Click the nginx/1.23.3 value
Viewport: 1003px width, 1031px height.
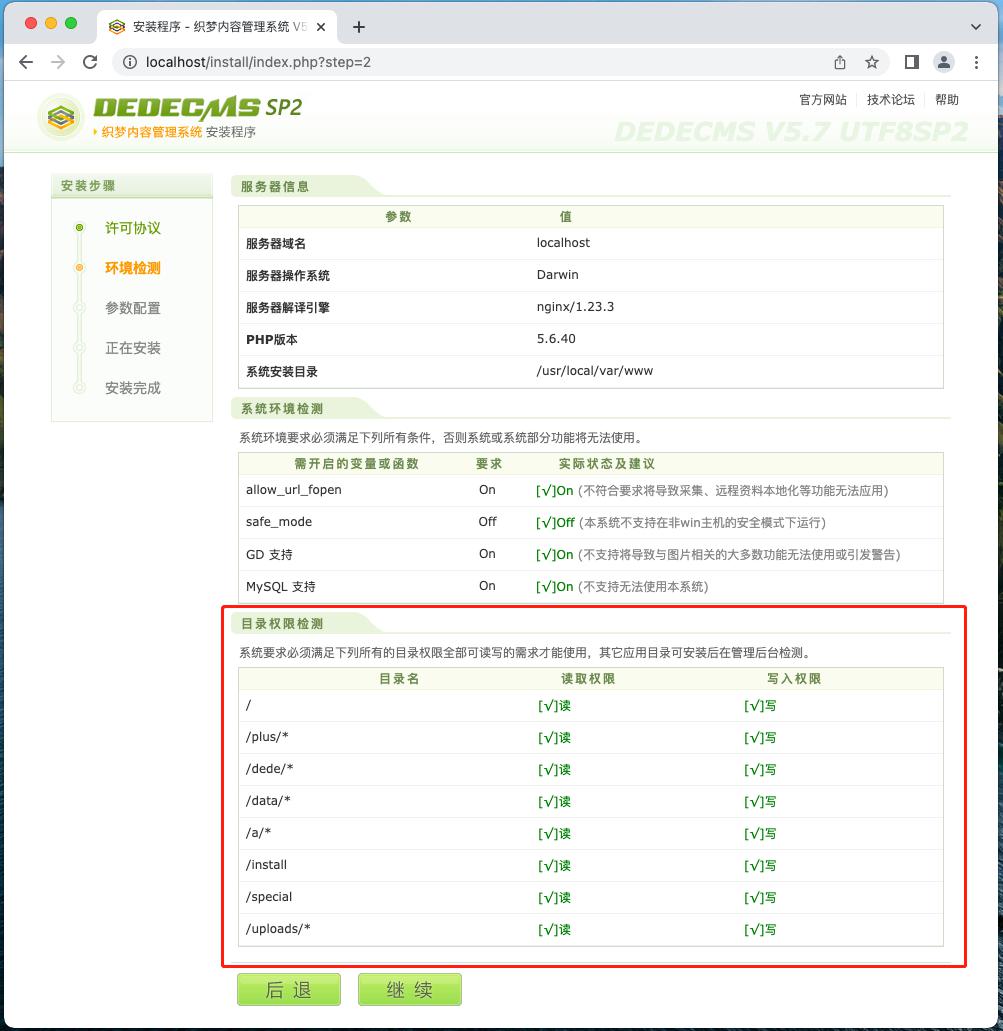click(575, 306)
